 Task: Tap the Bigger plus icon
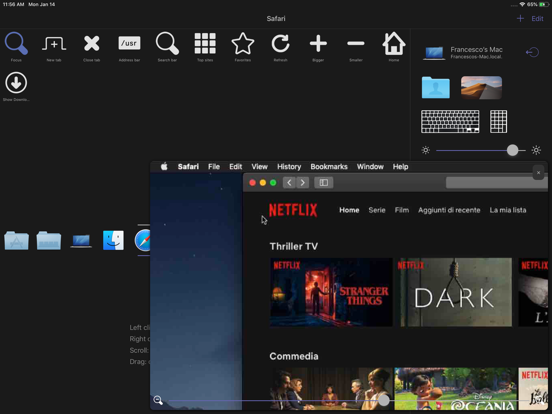pos(318,44)
